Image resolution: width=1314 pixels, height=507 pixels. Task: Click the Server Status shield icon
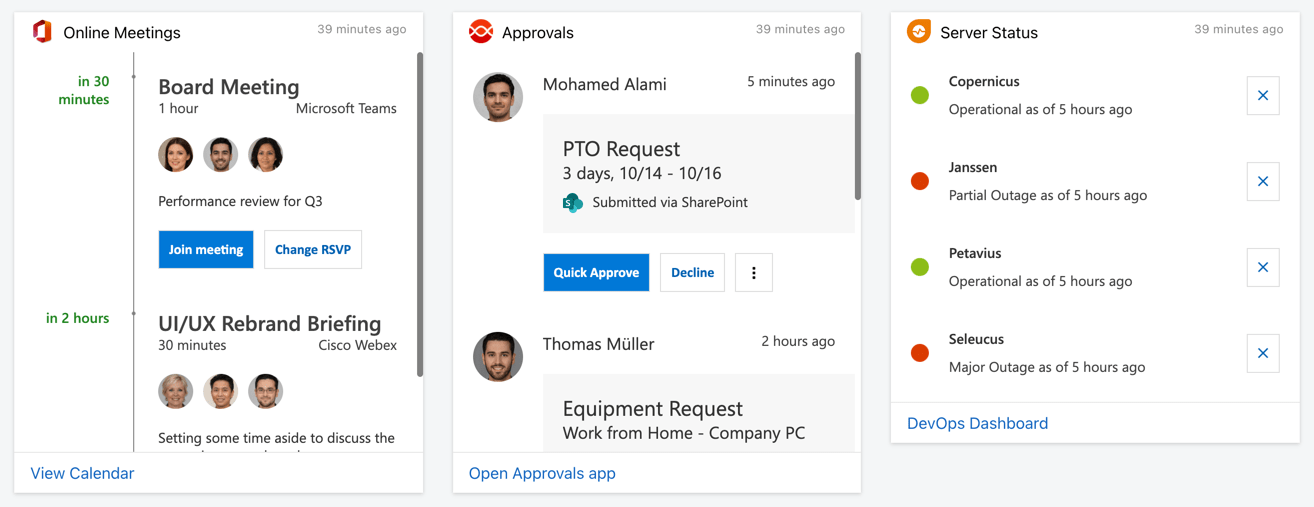pyautogui.click(x=919, y=32)
